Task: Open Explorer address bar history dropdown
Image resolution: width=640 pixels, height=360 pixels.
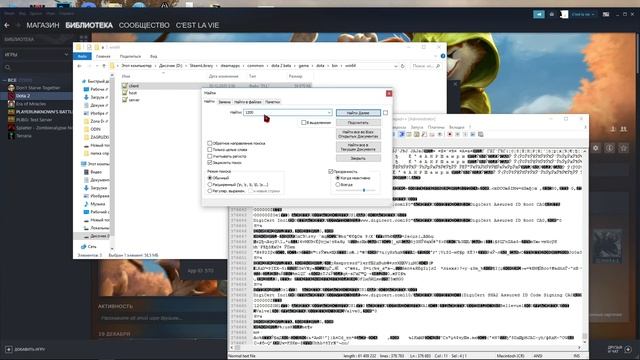Action: (396, 66)
